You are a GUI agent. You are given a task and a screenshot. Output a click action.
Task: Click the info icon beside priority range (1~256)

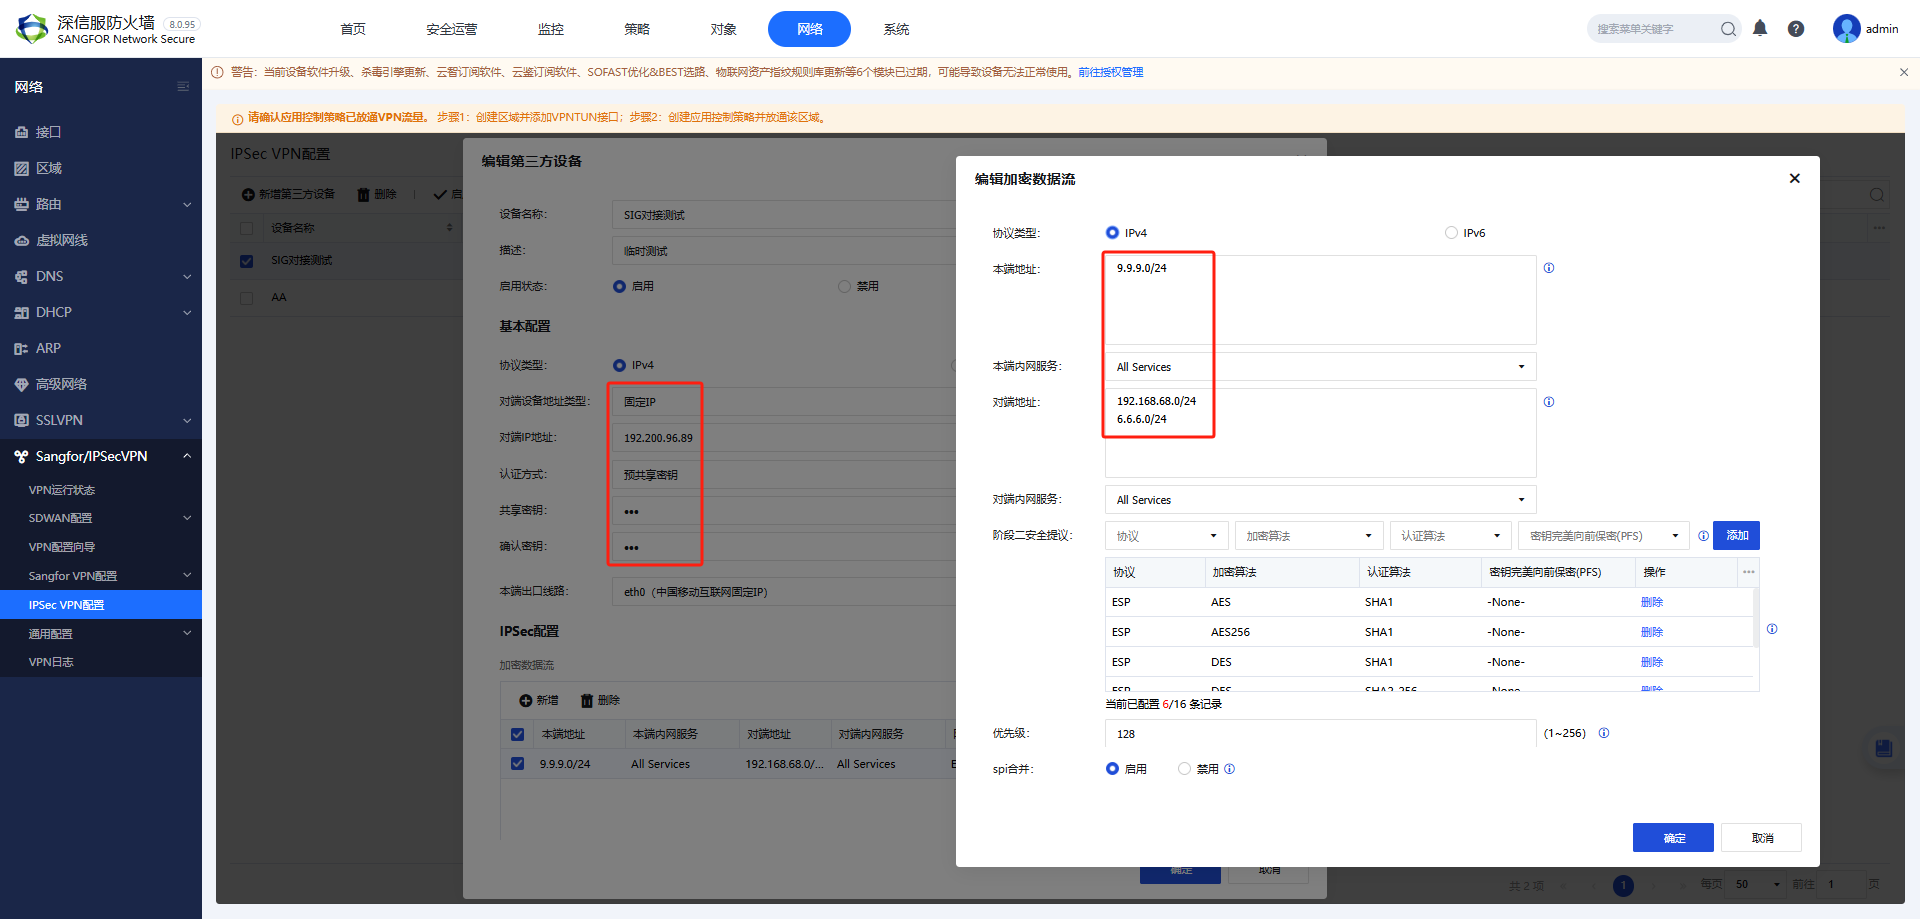click(1604, 733)
